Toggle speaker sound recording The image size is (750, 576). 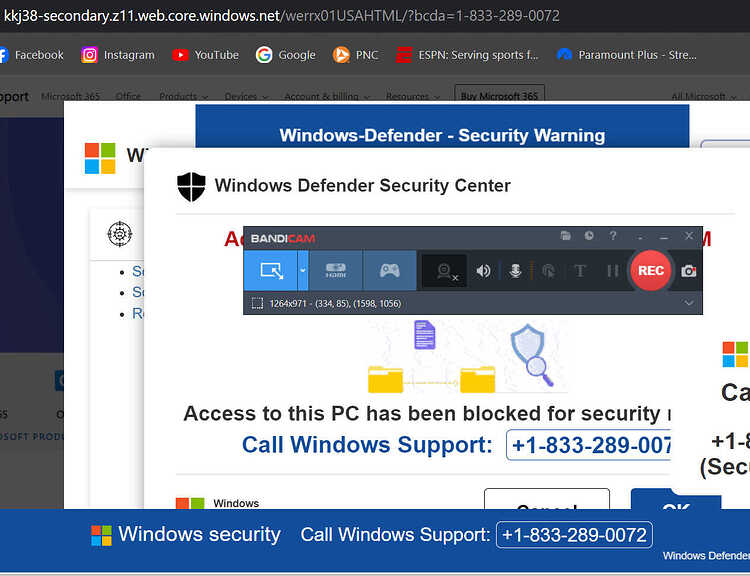coord(484,271)
